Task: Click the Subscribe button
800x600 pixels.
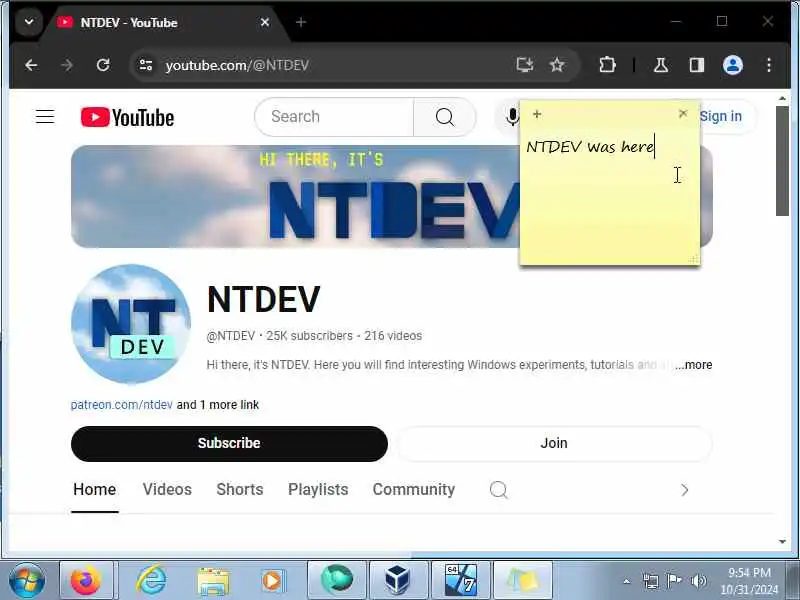Action: pyautogui.click(x=229, y=443)
